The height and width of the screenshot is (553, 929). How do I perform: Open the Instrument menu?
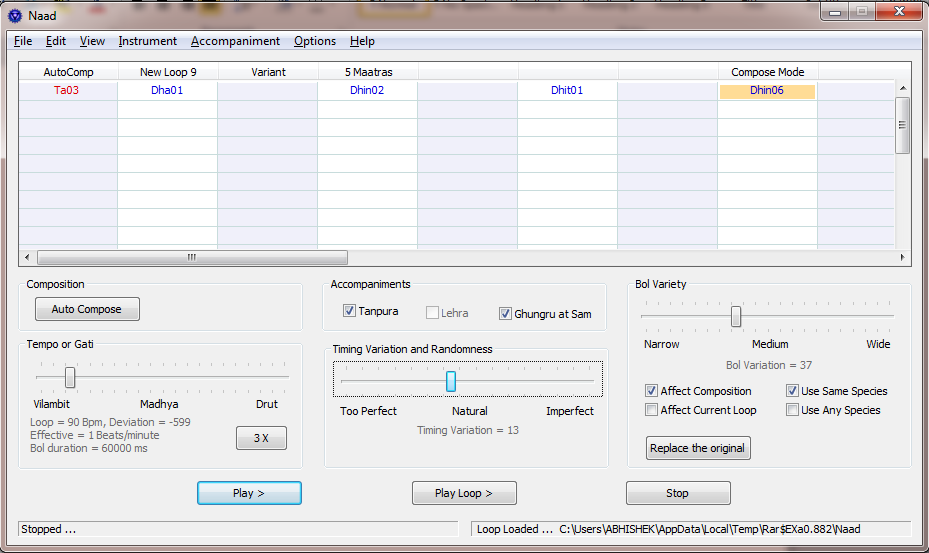coord(148,41)
